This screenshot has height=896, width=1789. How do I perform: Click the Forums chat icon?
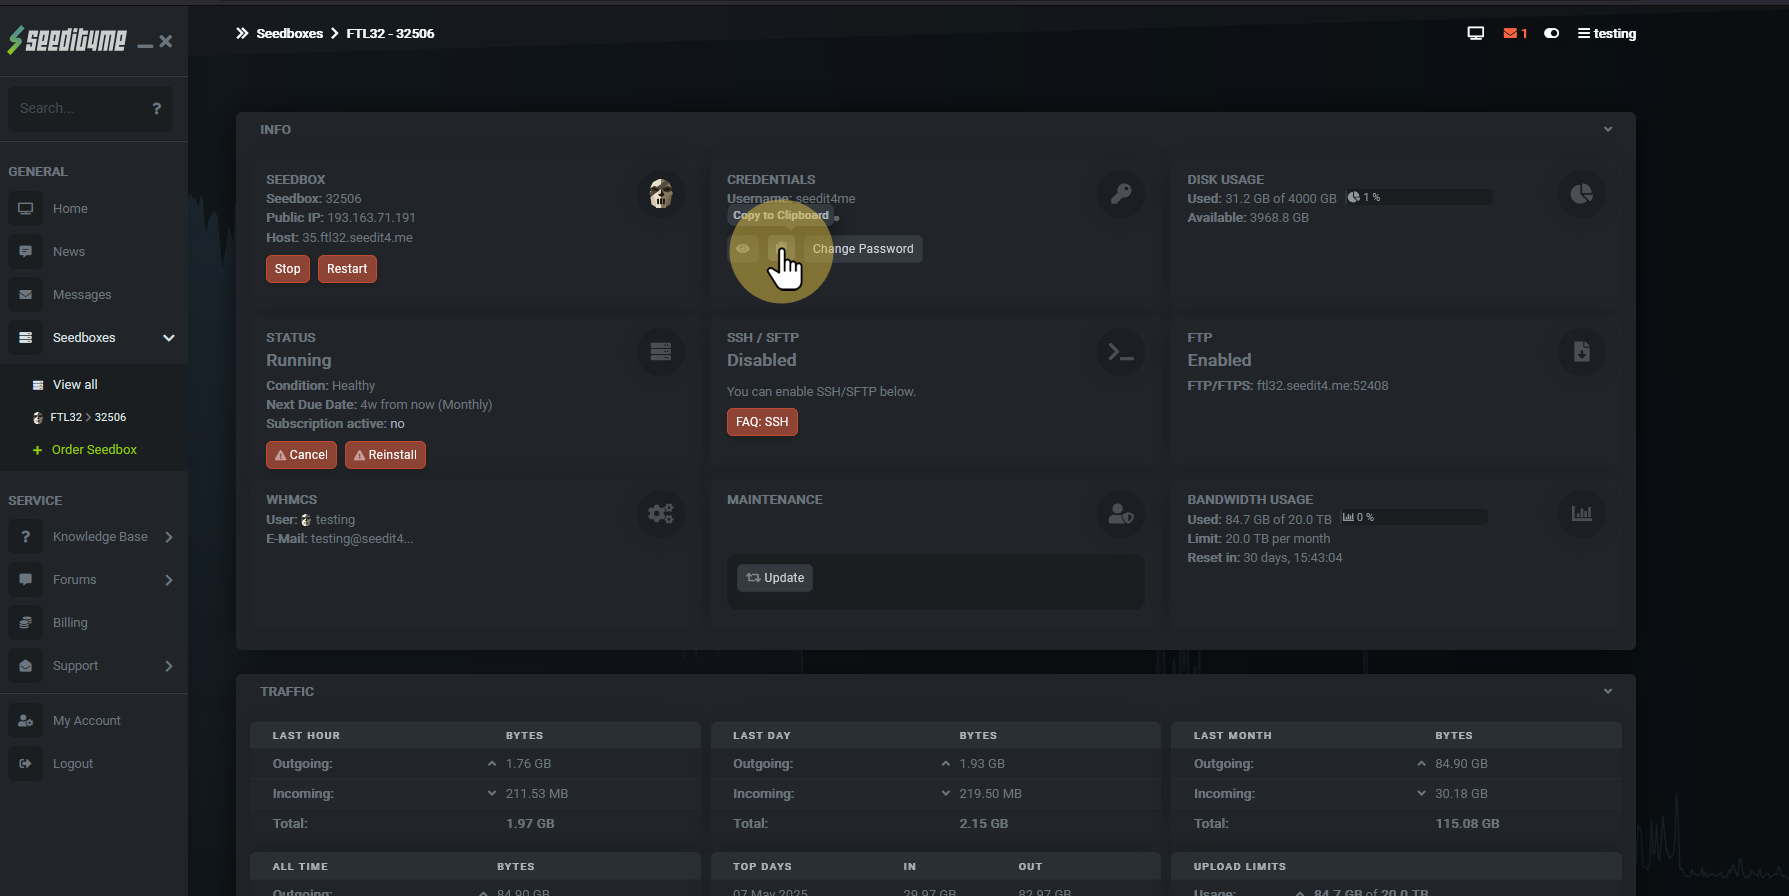[26, 580]
